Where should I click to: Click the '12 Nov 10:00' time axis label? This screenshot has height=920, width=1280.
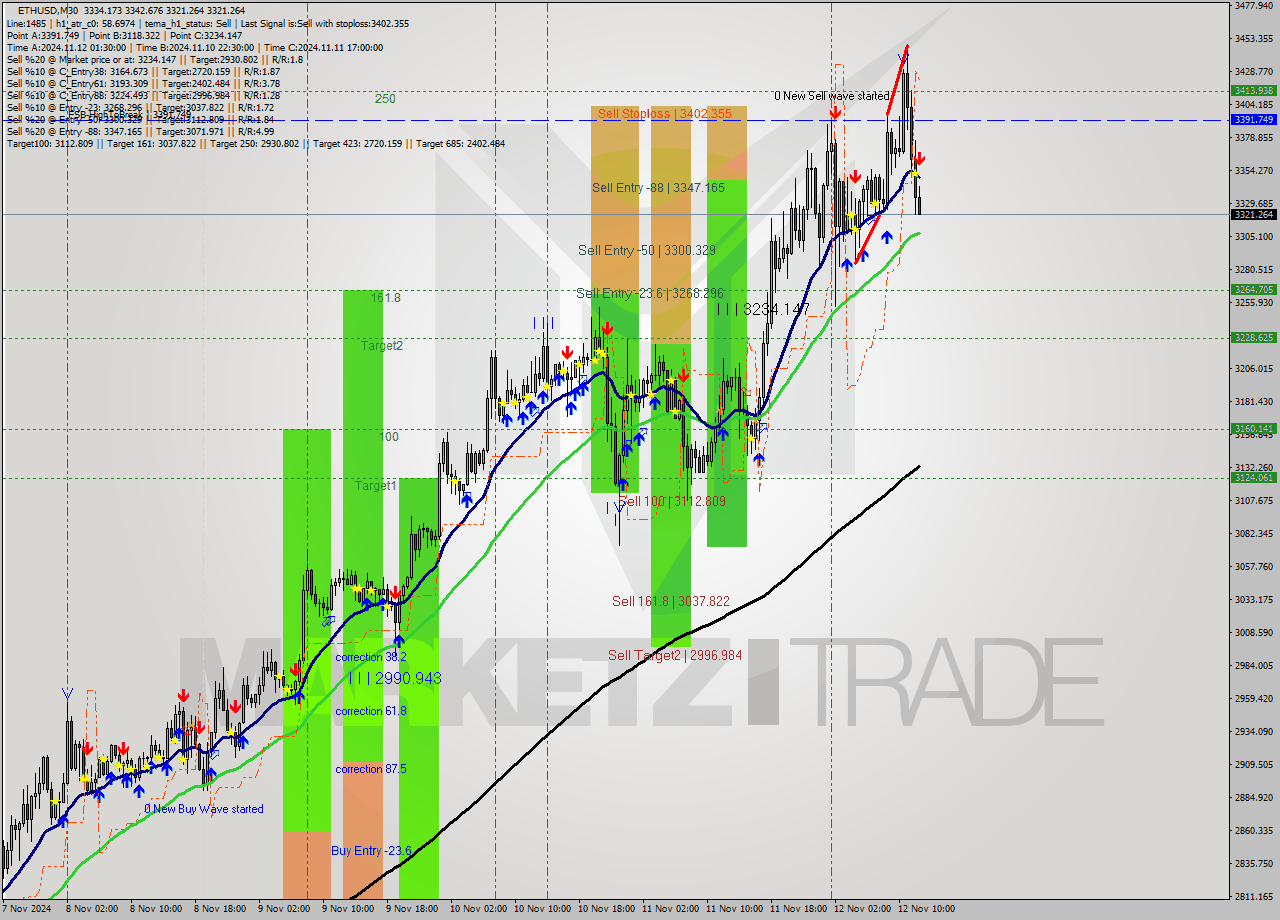(925, 909)
